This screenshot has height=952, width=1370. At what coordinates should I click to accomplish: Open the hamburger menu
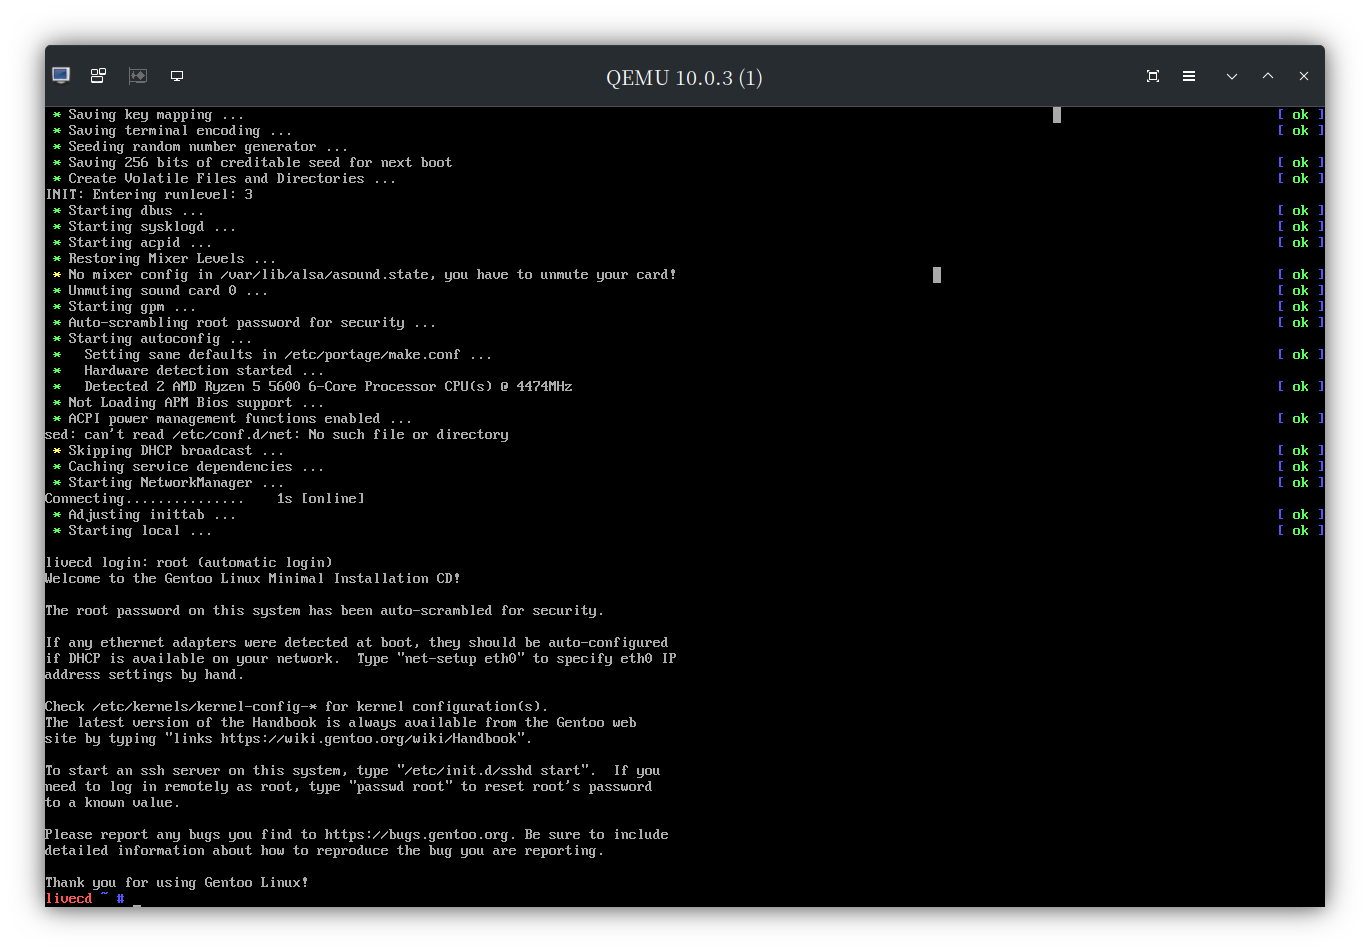1189,75
